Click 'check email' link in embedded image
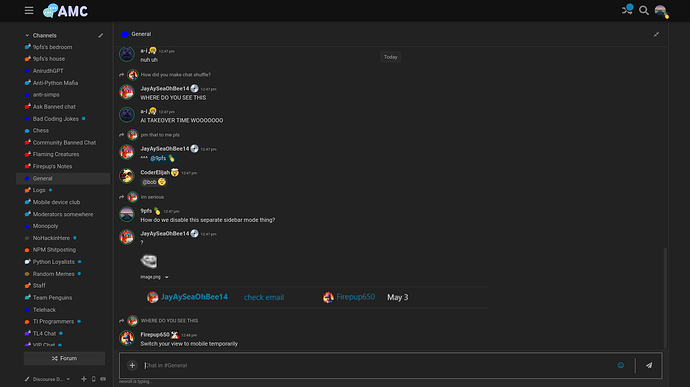The height and width of the screenshot is (387, 690). 264,298
